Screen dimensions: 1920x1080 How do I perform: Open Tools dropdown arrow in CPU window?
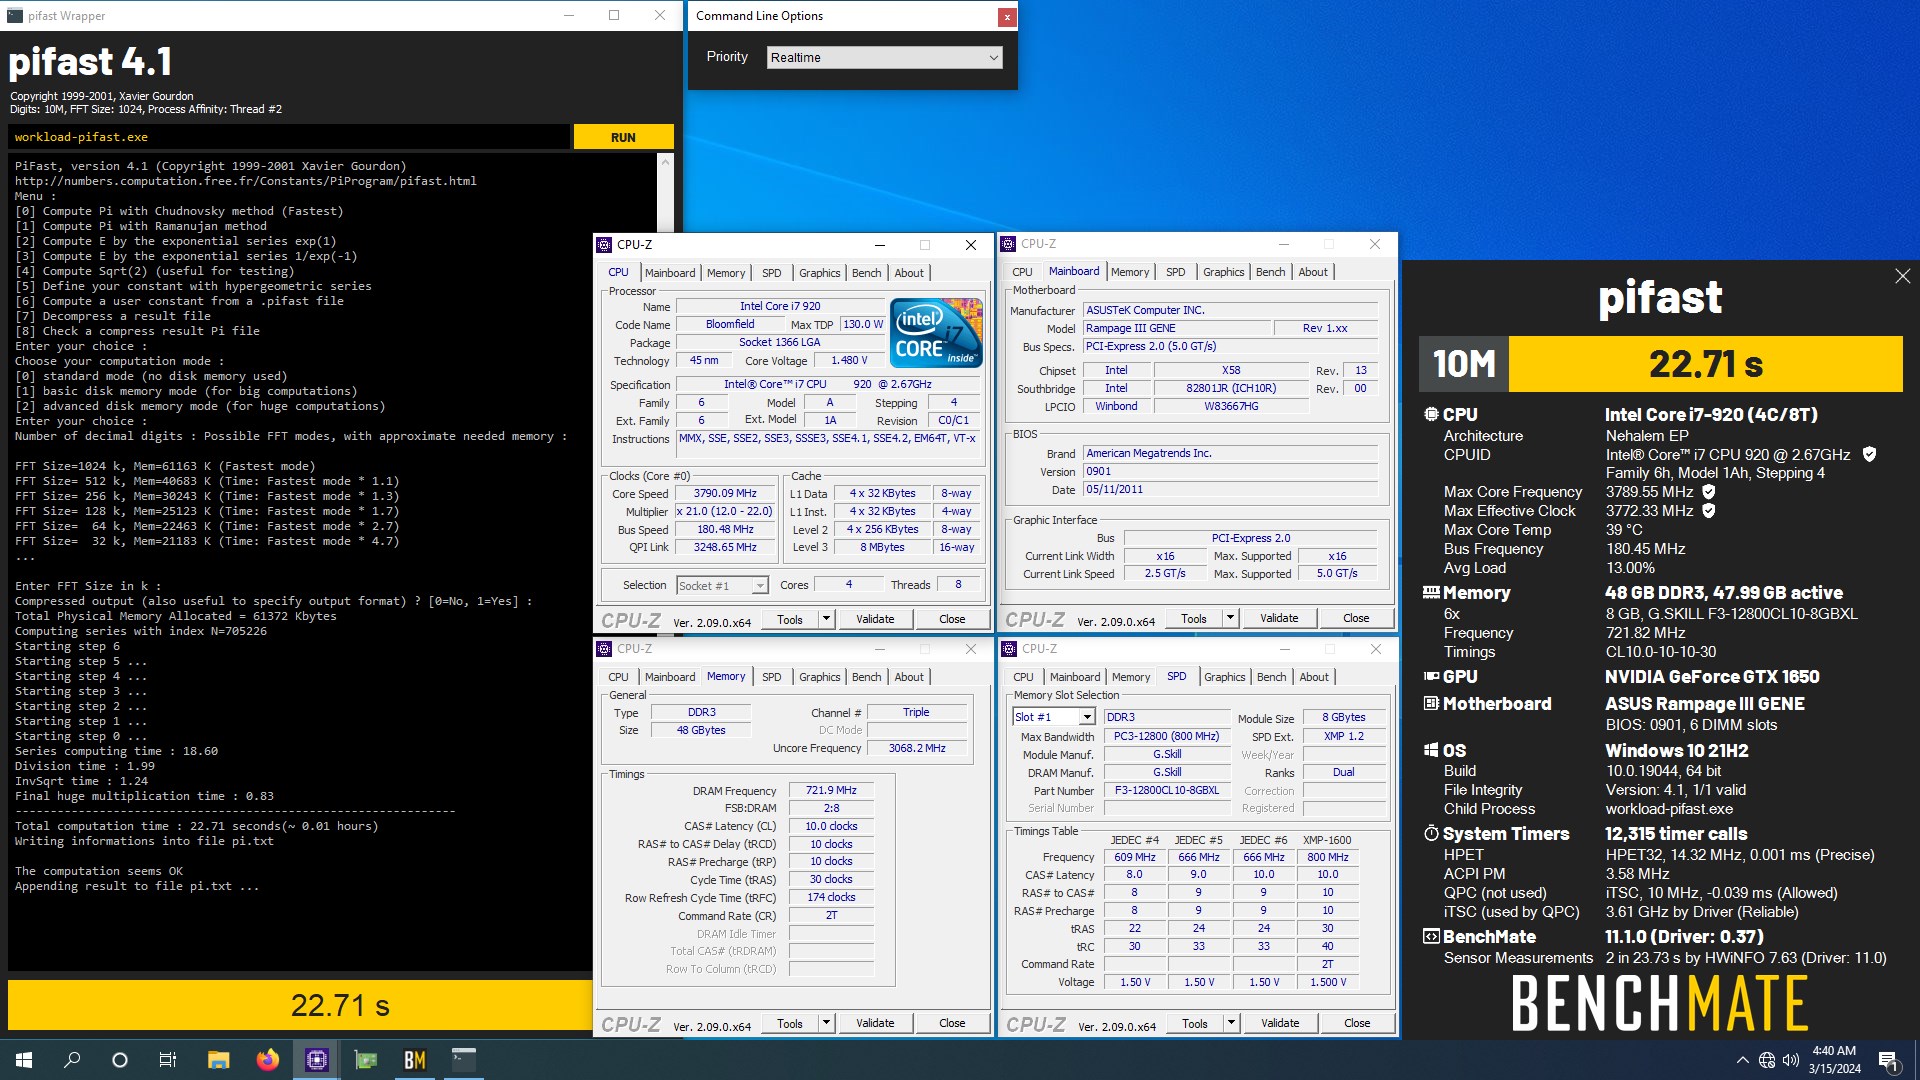[x=826, y=619]
